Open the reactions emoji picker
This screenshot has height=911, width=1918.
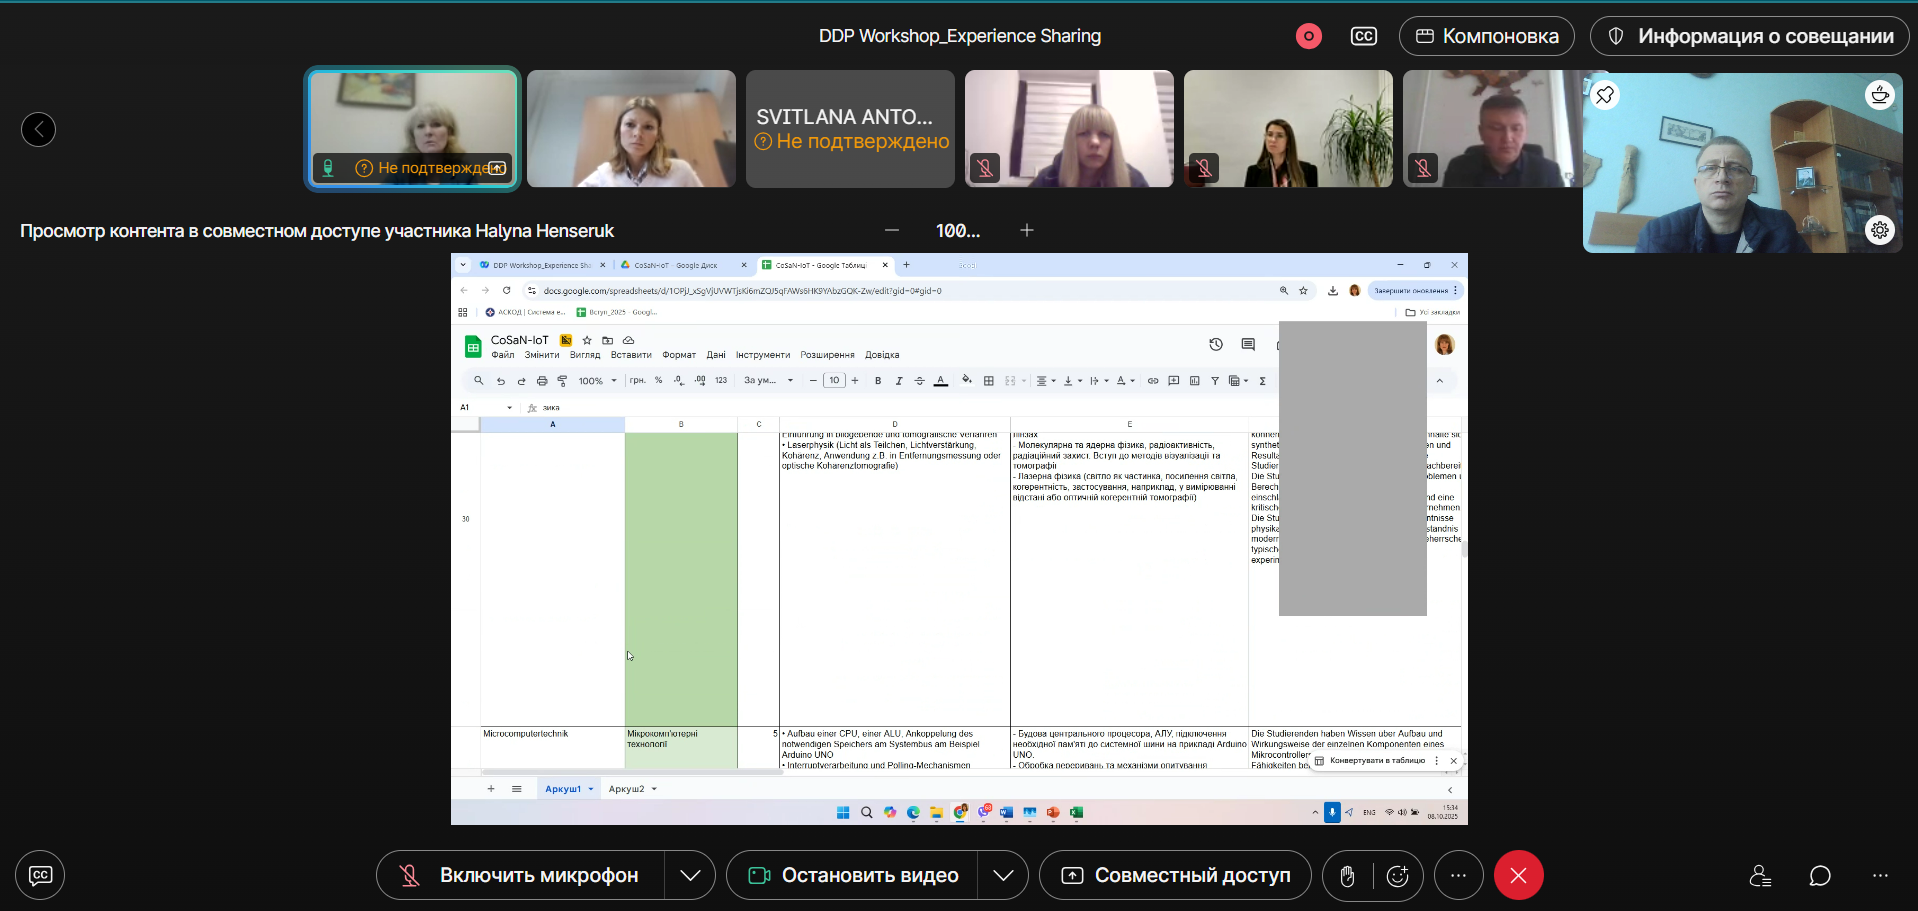[1397, 876]
